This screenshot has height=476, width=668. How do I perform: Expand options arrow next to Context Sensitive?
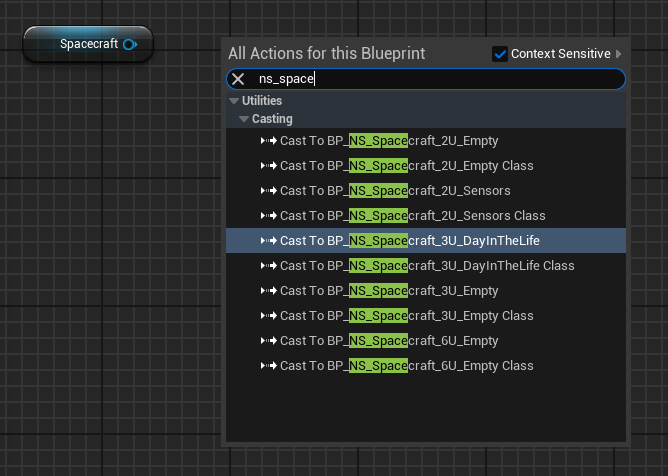coord(618,54)
